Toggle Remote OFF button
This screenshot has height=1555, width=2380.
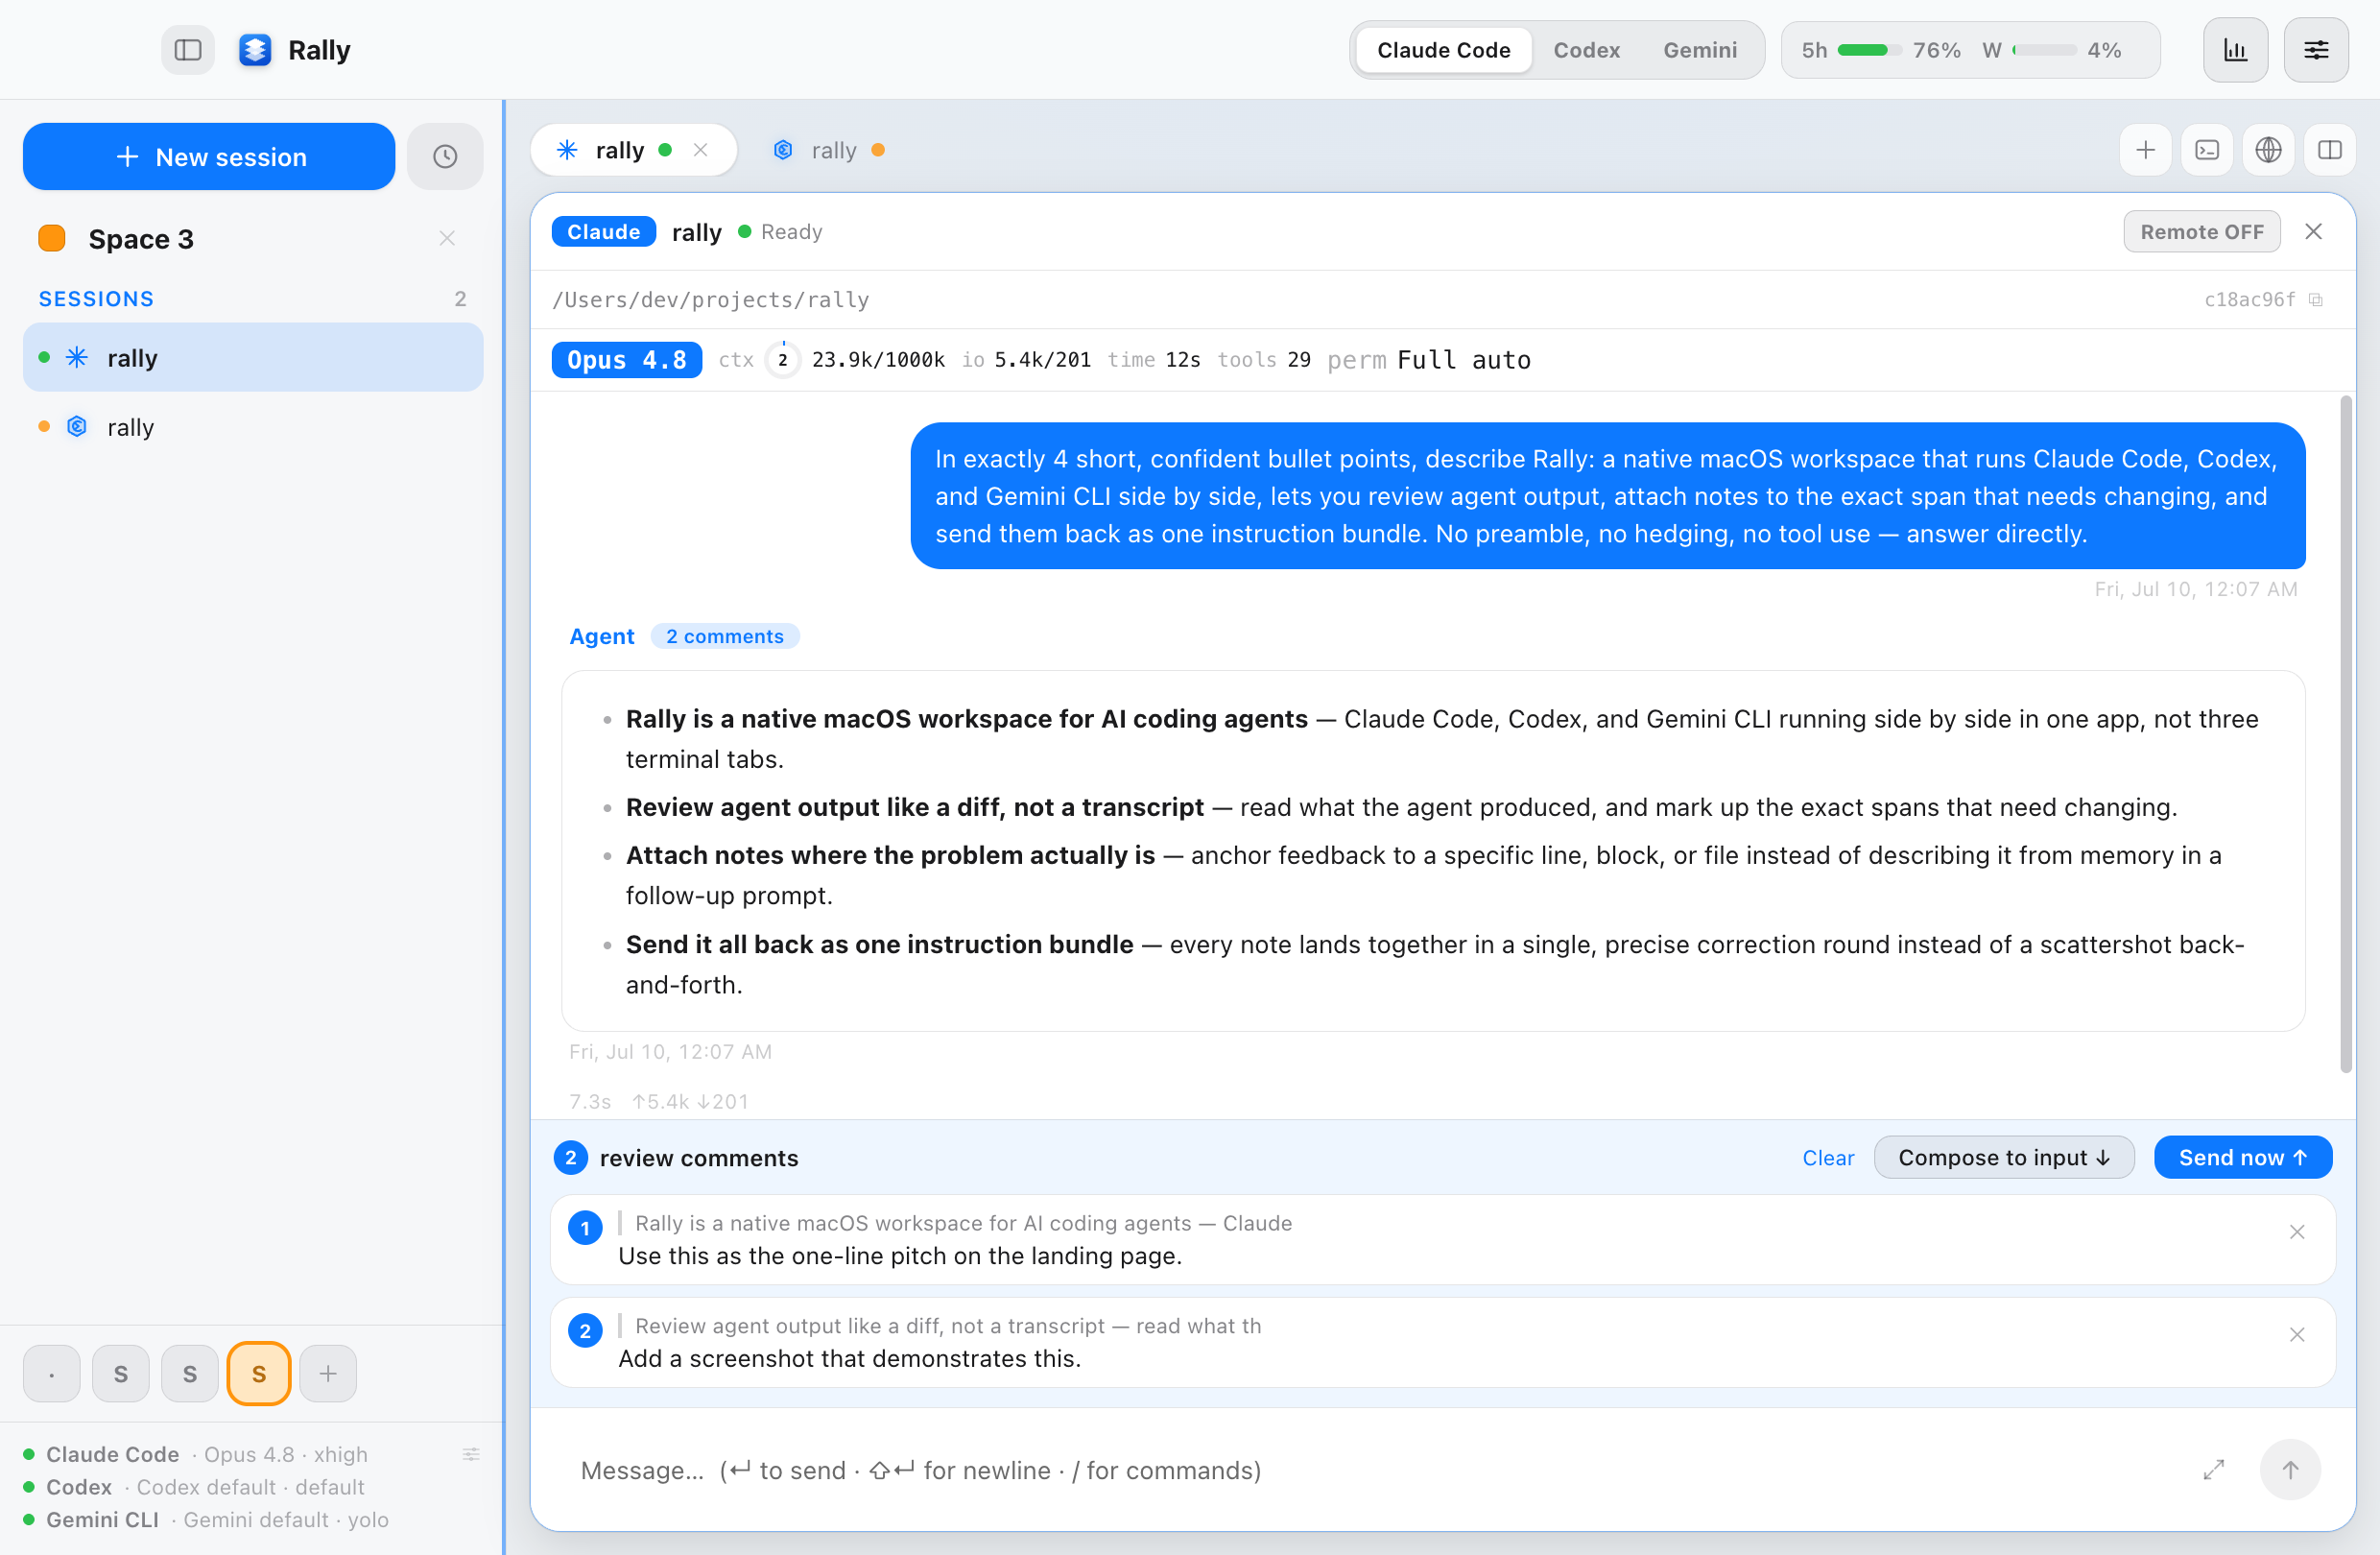(2201, 231)
